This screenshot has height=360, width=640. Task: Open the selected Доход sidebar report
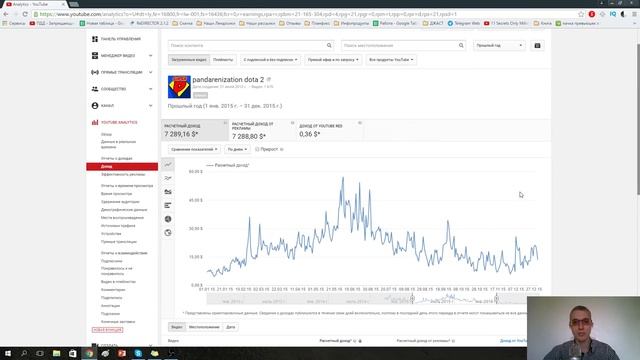[122, 167]
